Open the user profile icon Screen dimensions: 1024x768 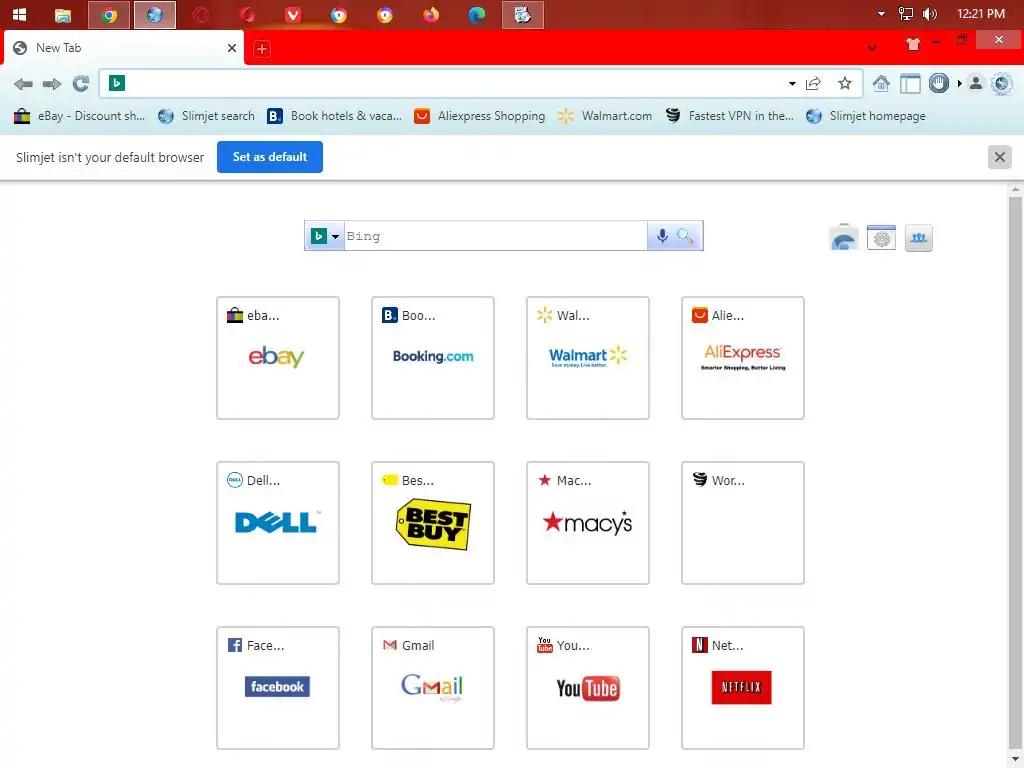pyautogui.click(x=976, y=83)
